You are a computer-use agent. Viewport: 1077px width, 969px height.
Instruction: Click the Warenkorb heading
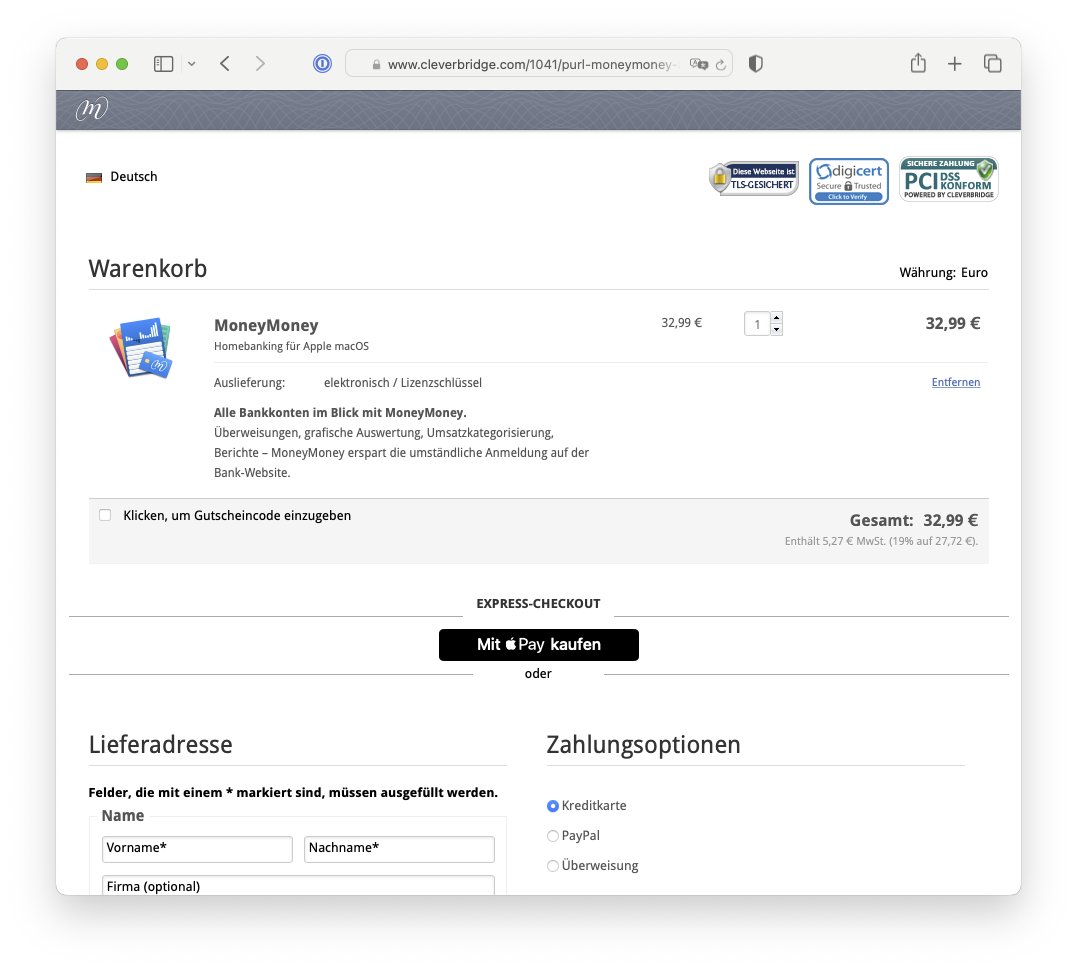point(148,269)
